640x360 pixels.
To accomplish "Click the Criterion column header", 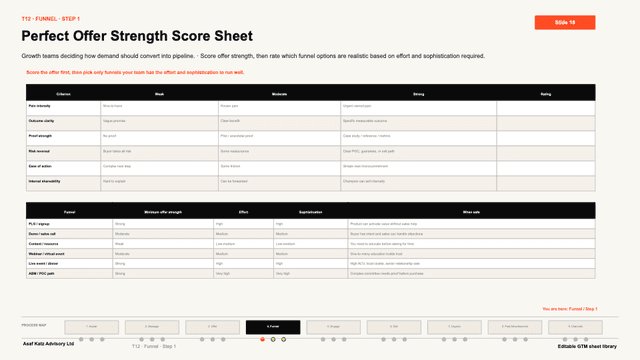I will 63,94.
